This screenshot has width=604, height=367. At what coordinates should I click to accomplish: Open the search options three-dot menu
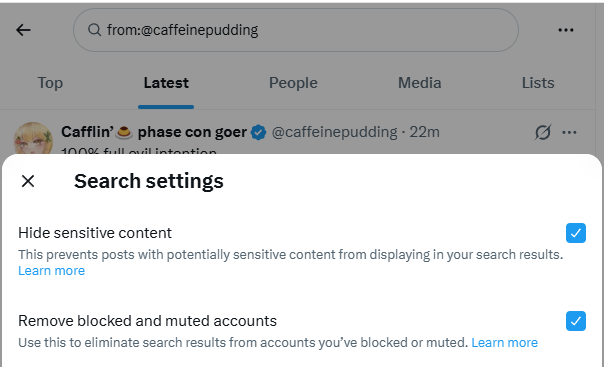(565, 30)
